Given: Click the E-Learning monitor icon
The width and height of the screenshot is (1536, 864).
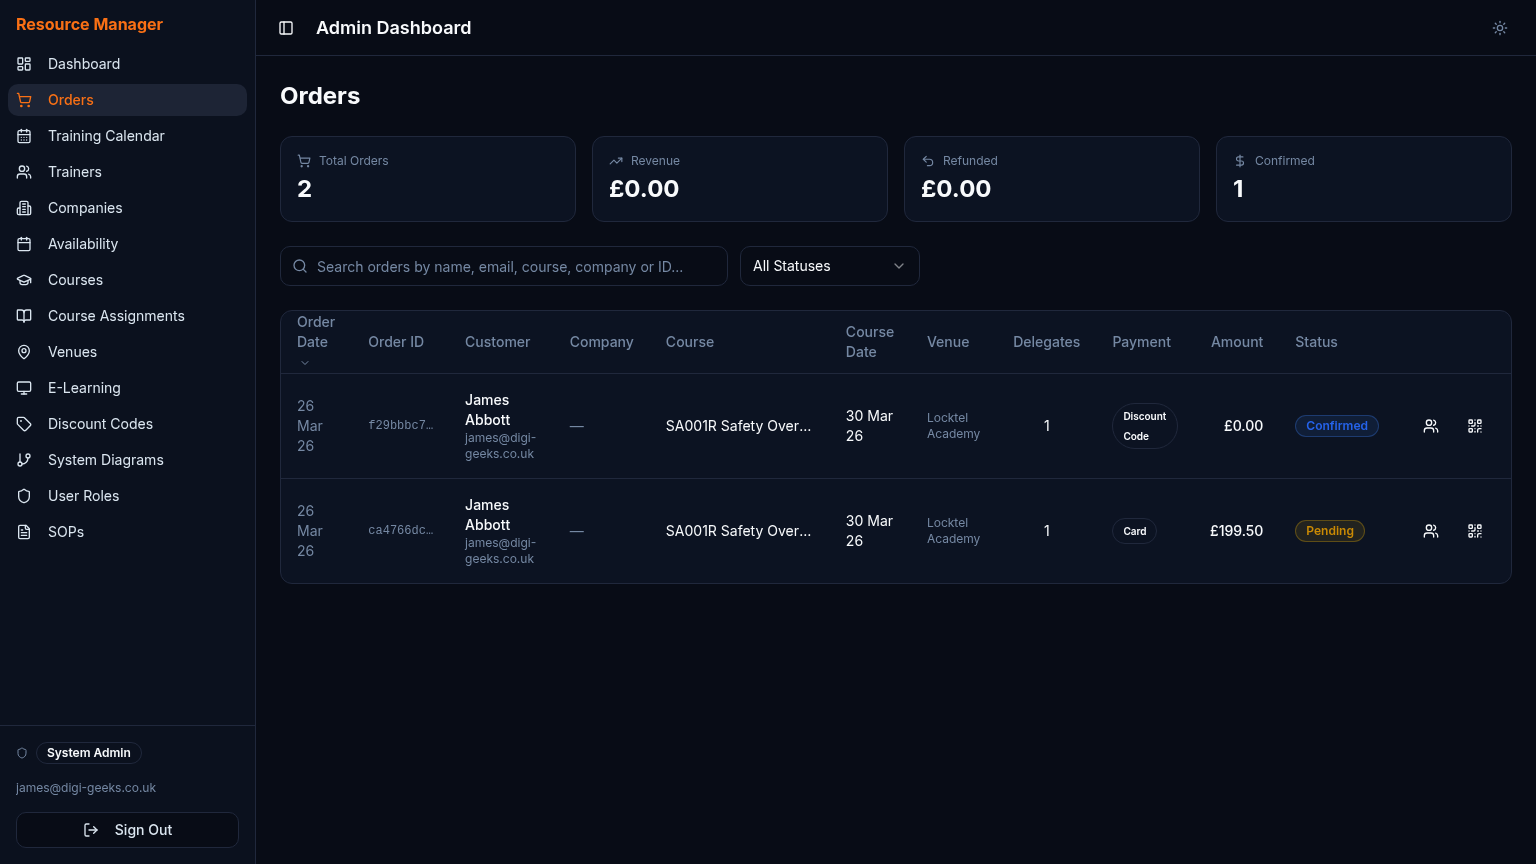Looking at the screenshot, I should 24,388.
